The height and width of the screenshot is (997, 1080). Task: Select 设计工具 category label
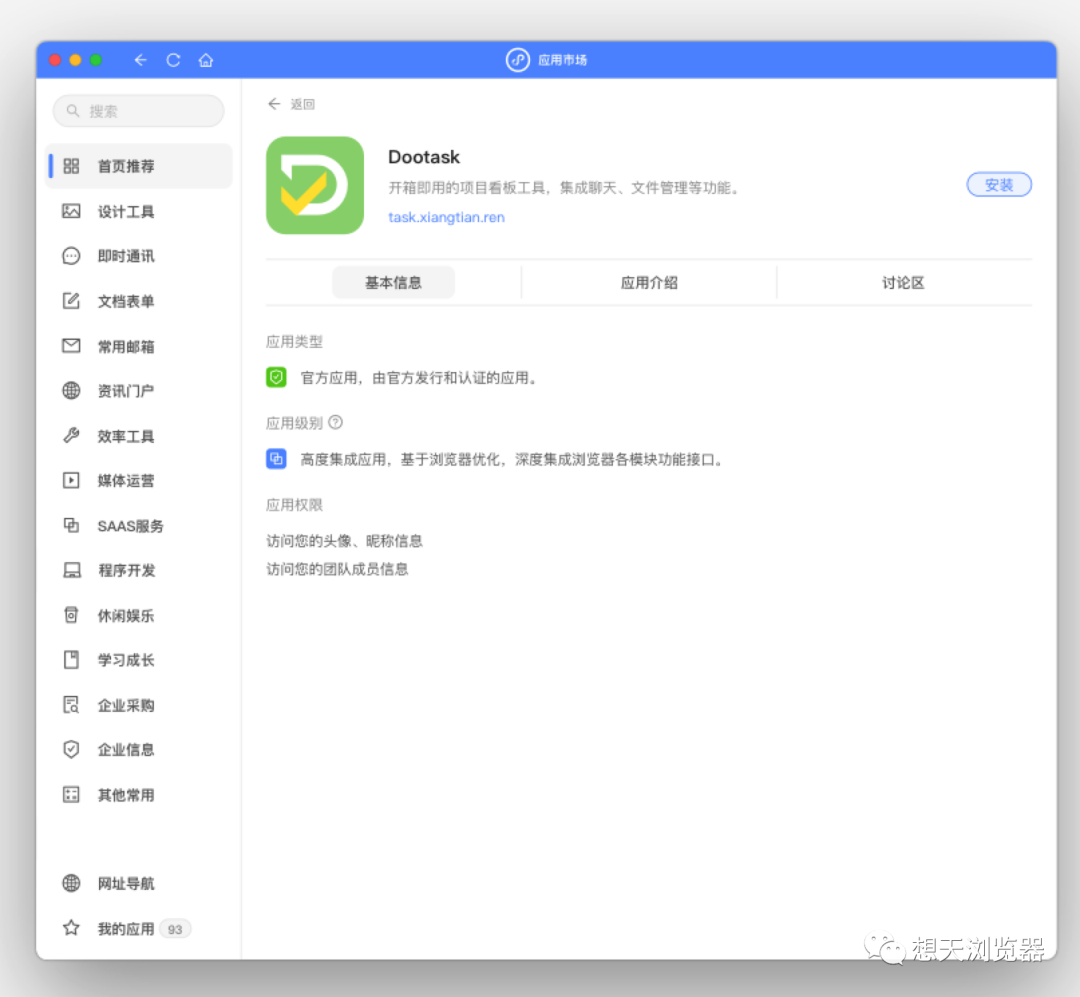point(126,212)
